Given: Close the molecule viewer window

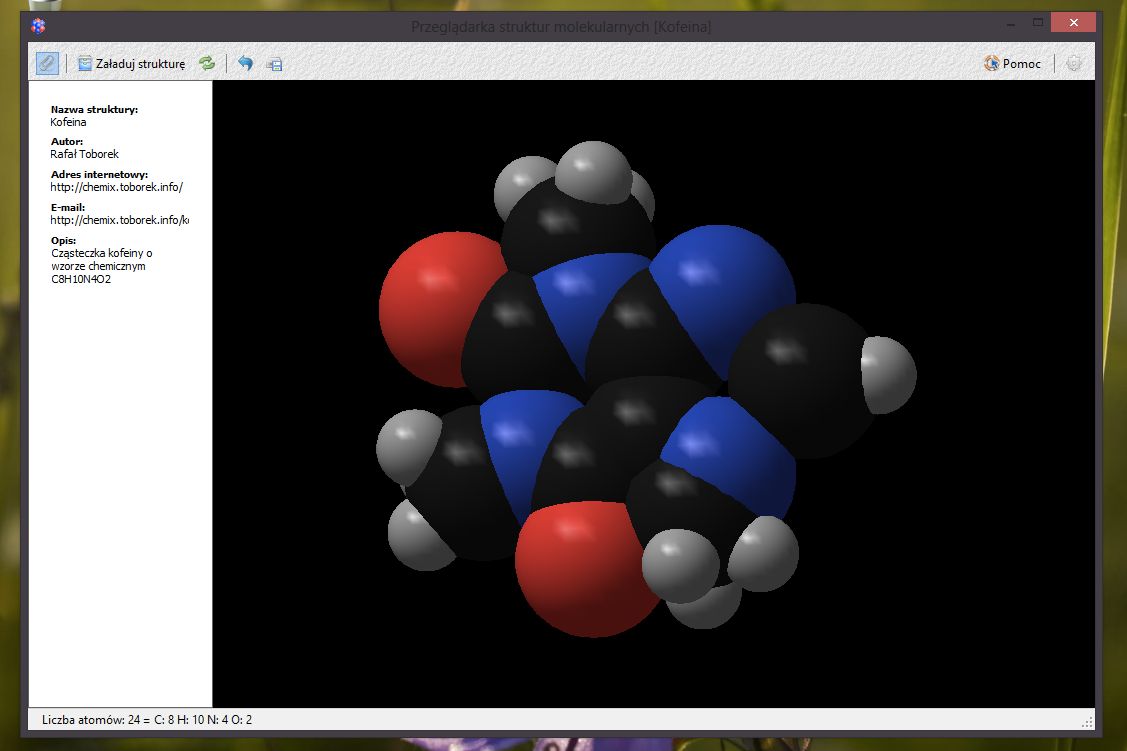Looking at the screenshot, I should [1077, 22].
